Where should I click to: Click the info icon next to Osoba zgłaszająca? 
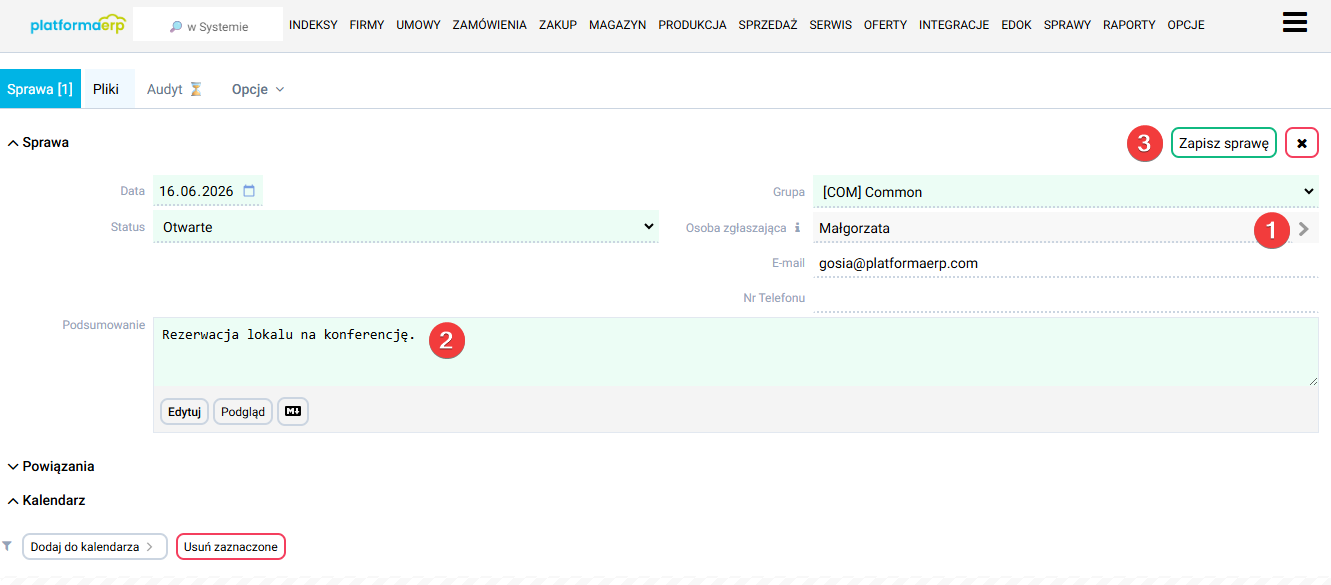(797, 228)
